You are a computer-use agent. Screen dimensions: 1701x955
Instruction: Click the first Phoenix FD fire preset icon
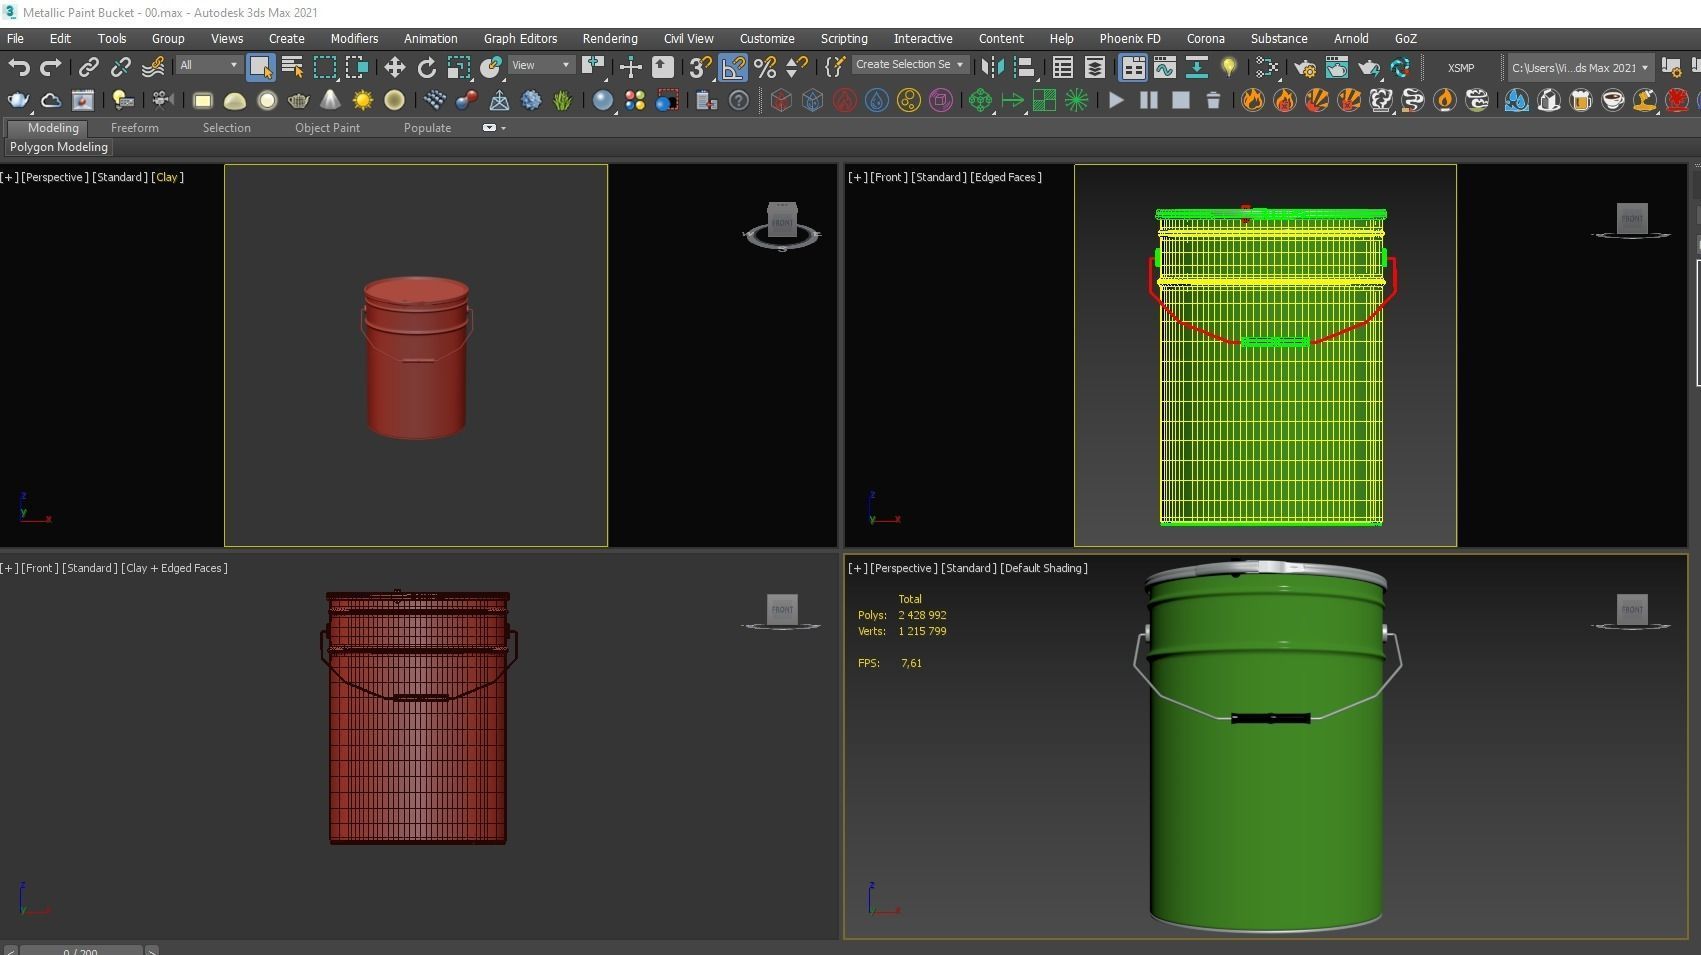click(1252, 100)
